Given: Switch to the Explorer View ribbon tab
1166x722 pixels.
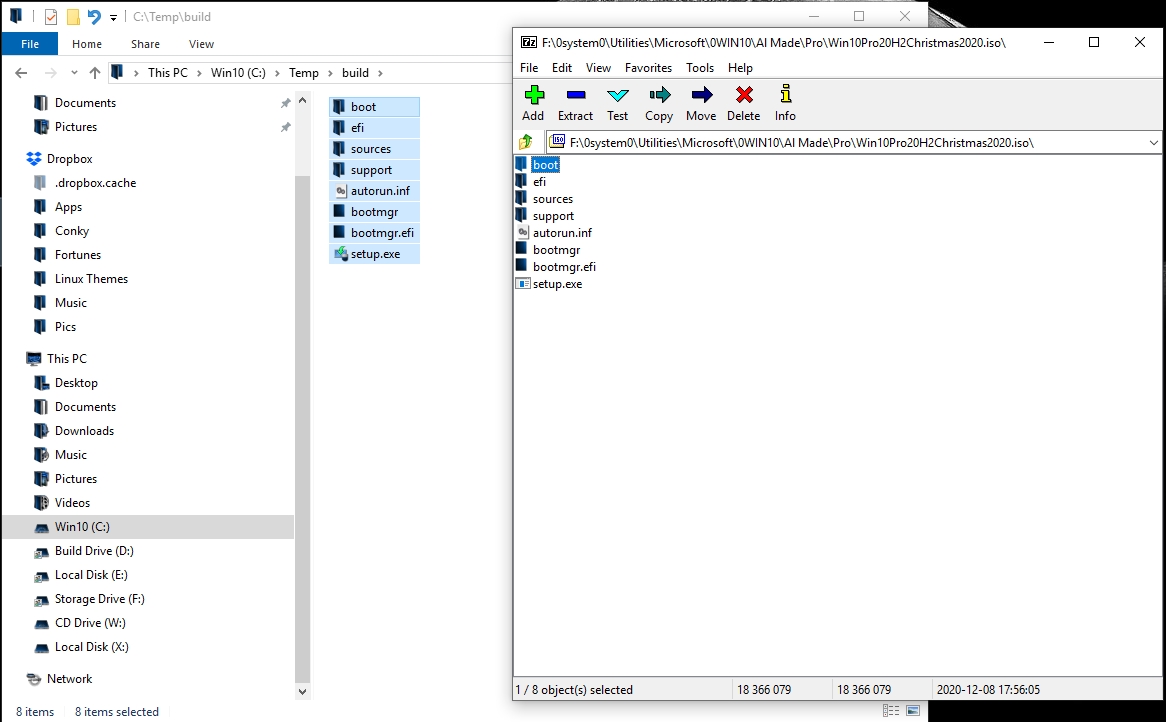Looking at the screenshot, I should pos(201,44).
